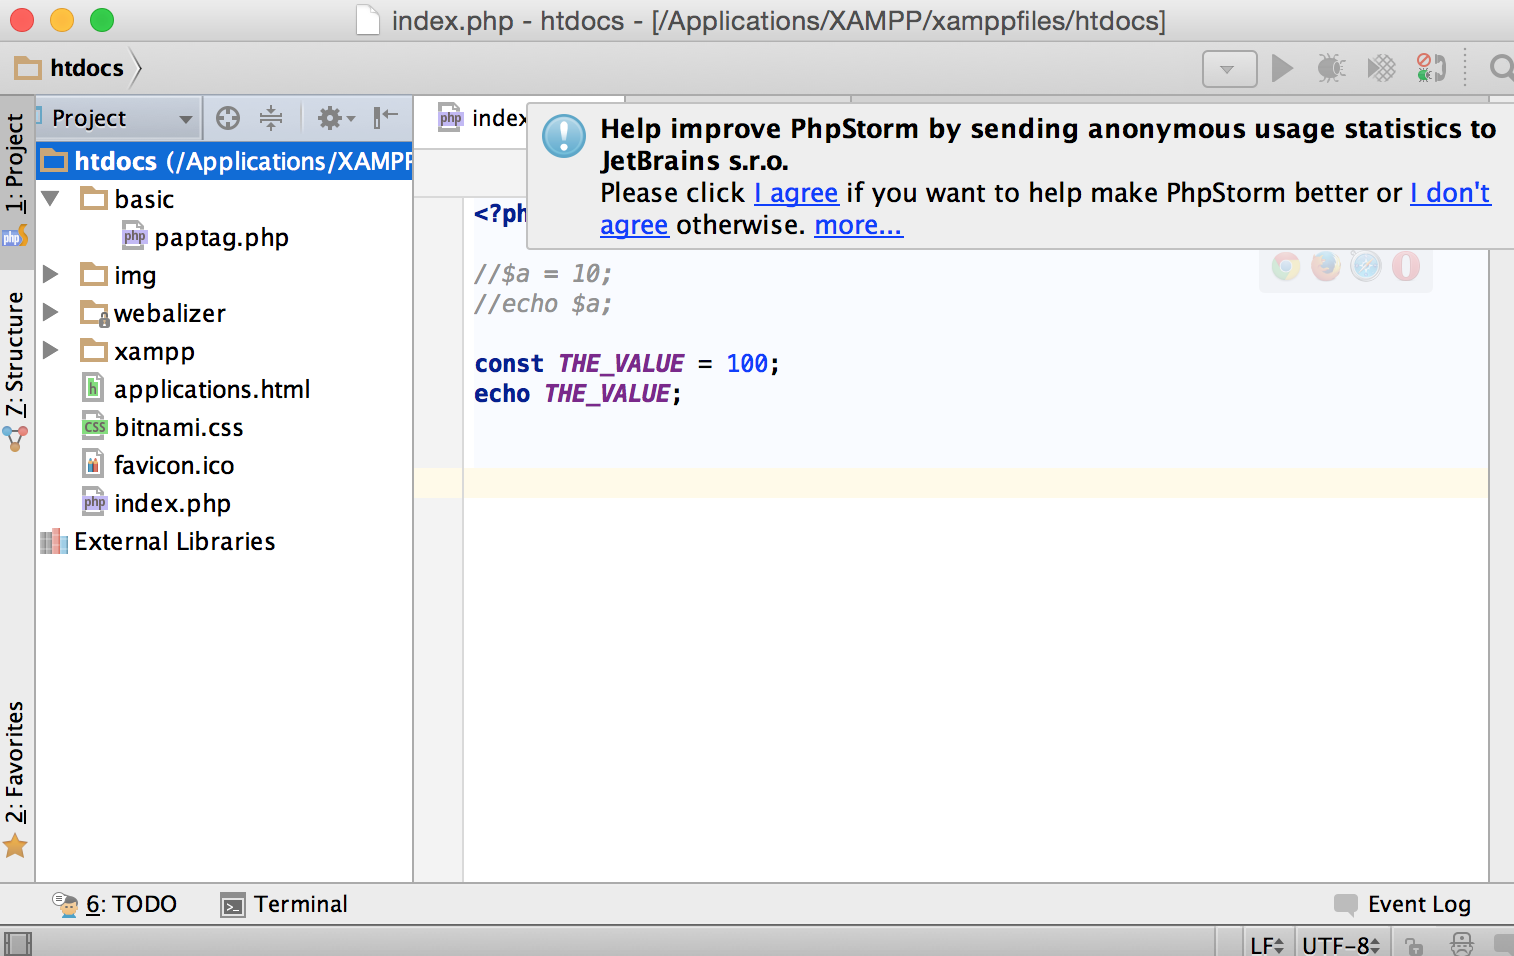Run the project with the play icon

tap(1282, 68)
